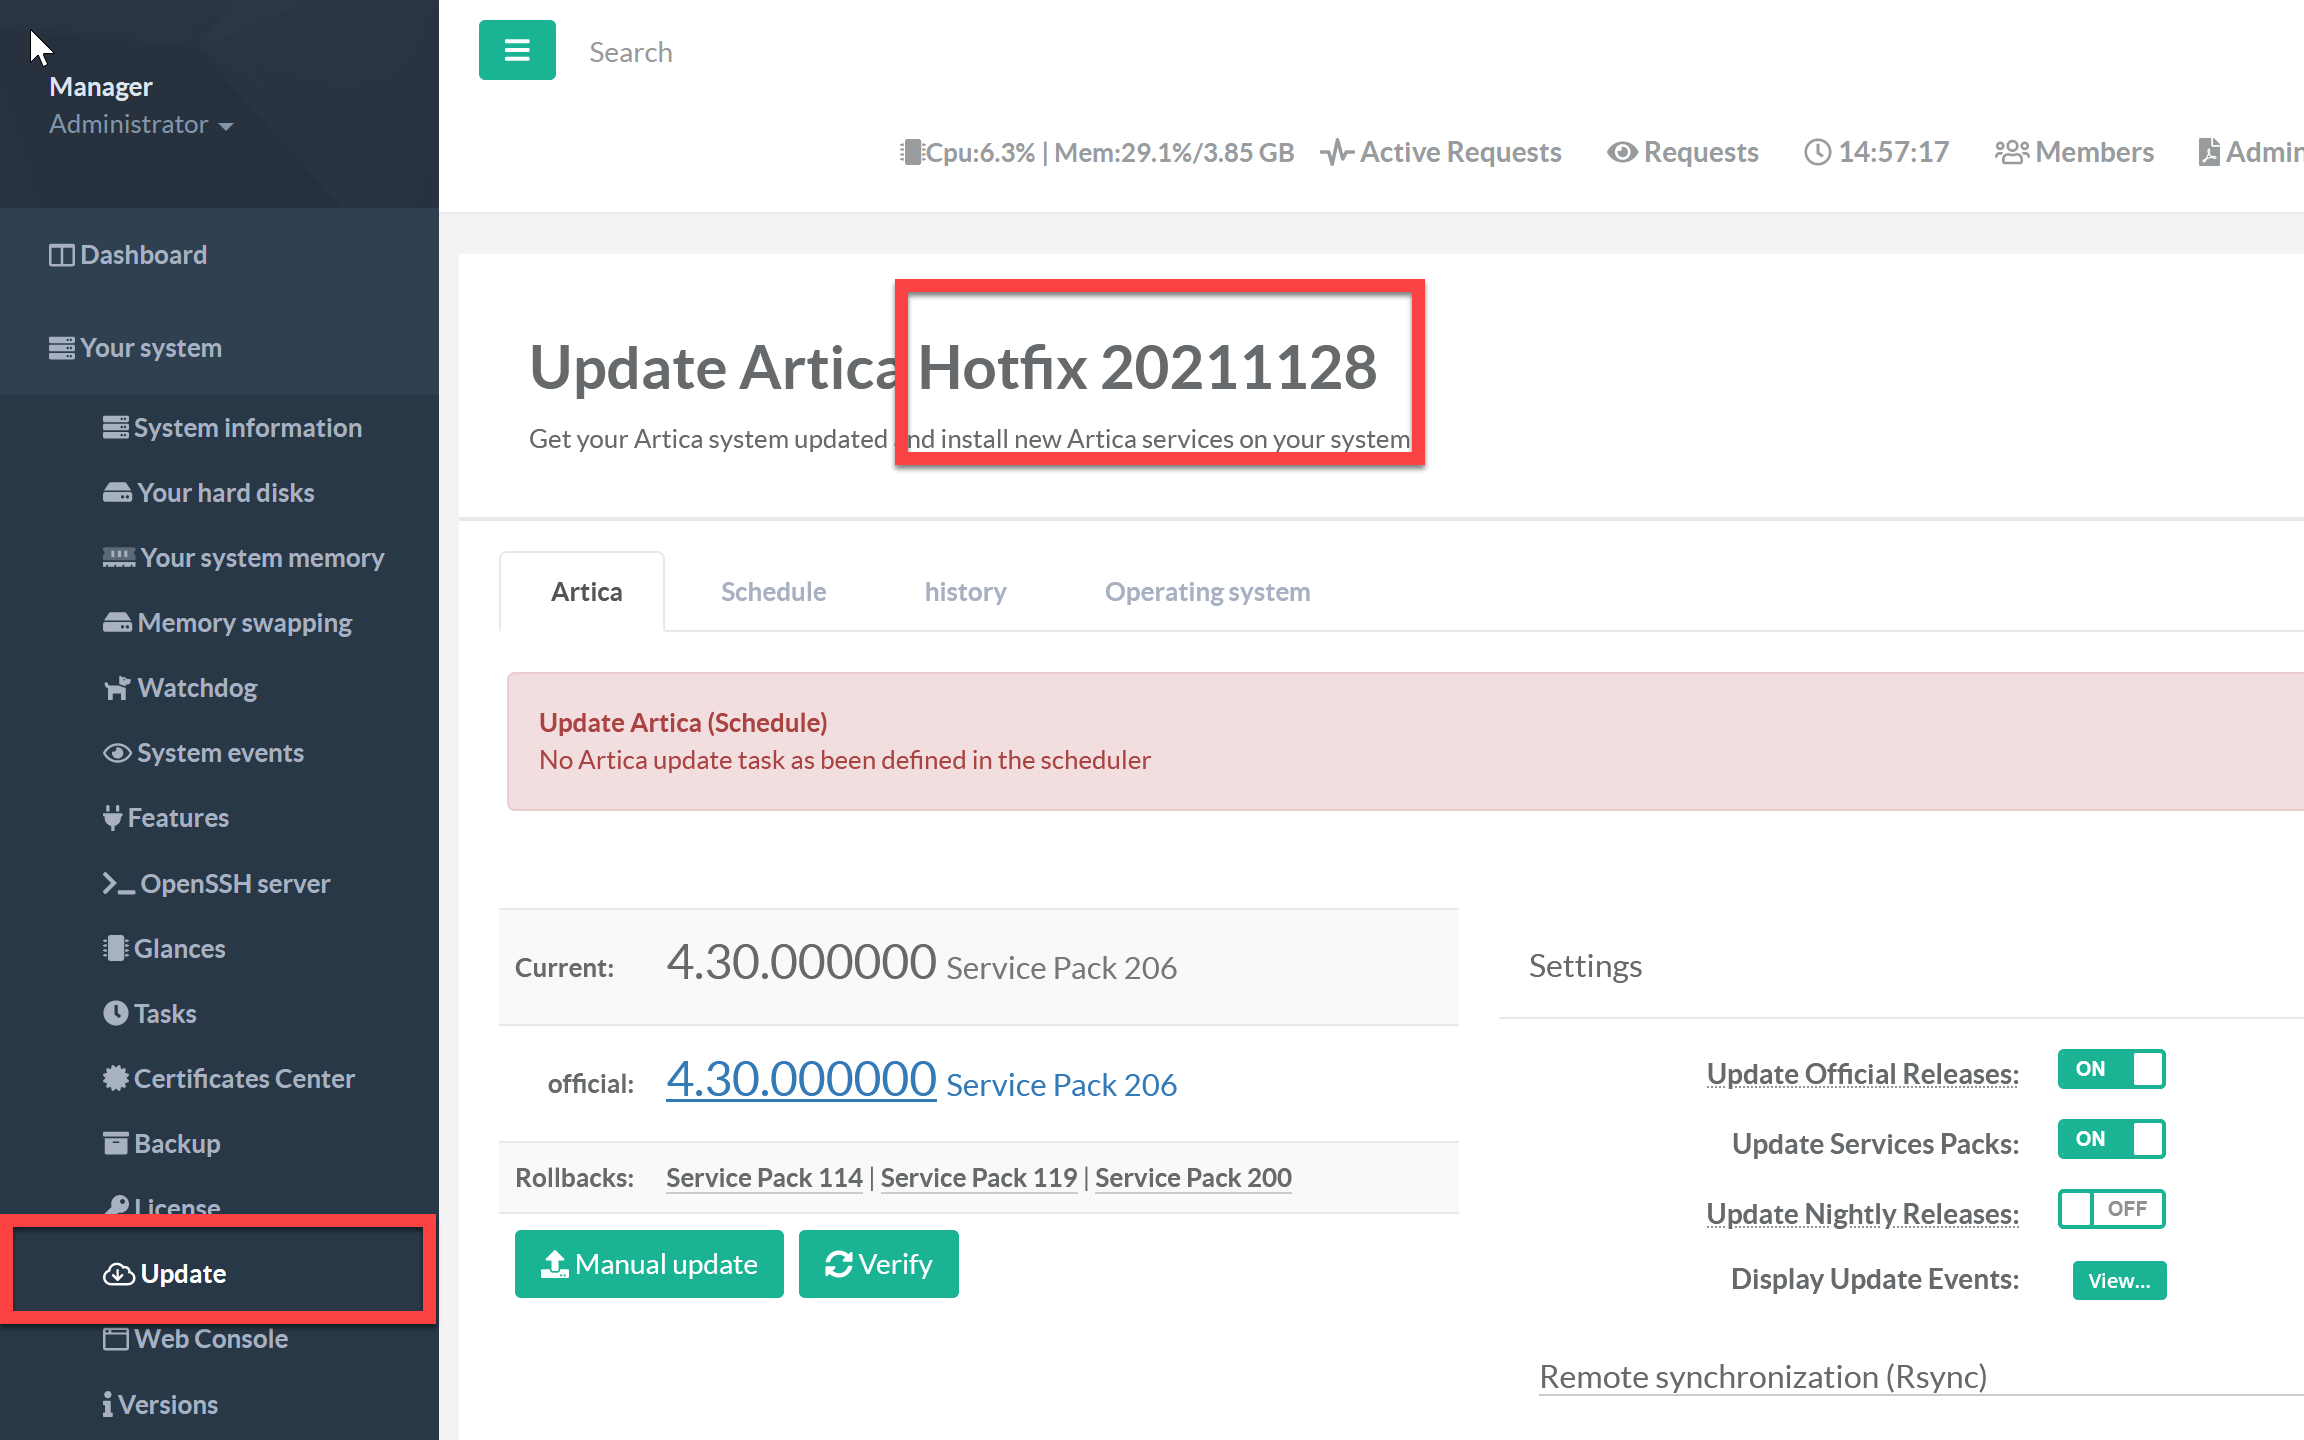2304x1440 pixels.
Task: Disable the Update Services Packs switch
Action: [x=2110, y=1139]
